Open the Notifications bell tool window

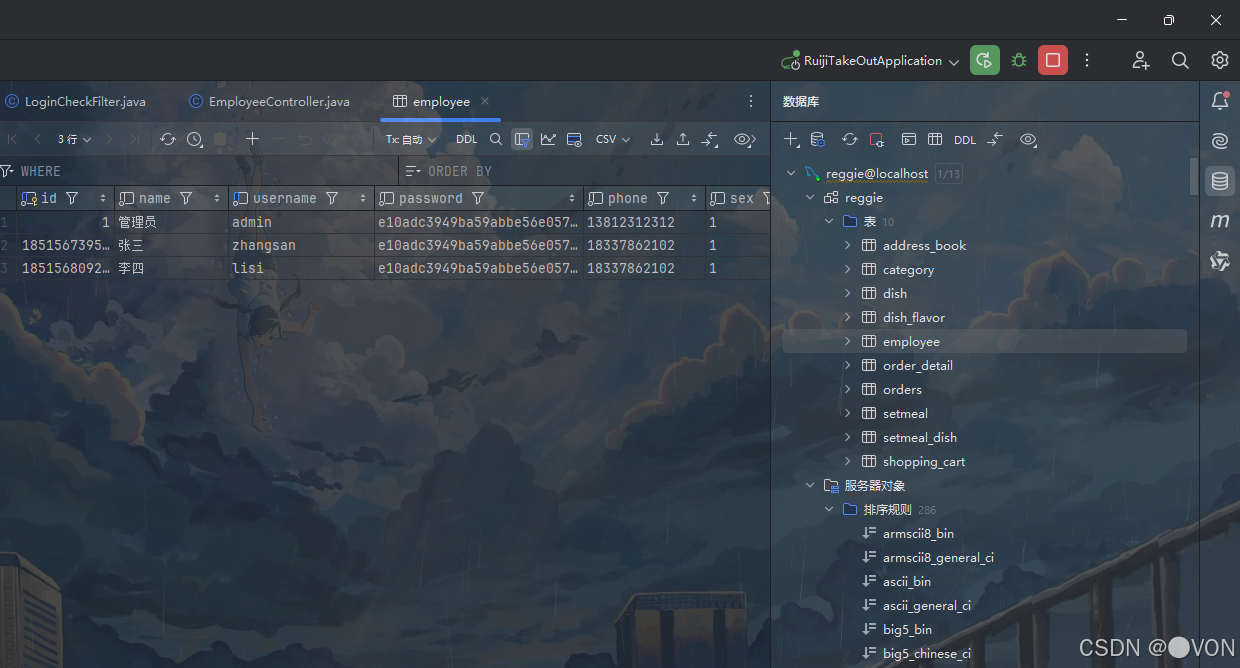[1220, 101]
